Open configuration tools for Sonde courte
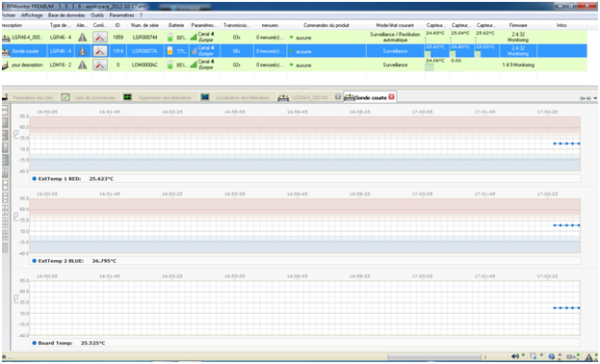This screenshot has width=600, height=364. pos(100,51)
